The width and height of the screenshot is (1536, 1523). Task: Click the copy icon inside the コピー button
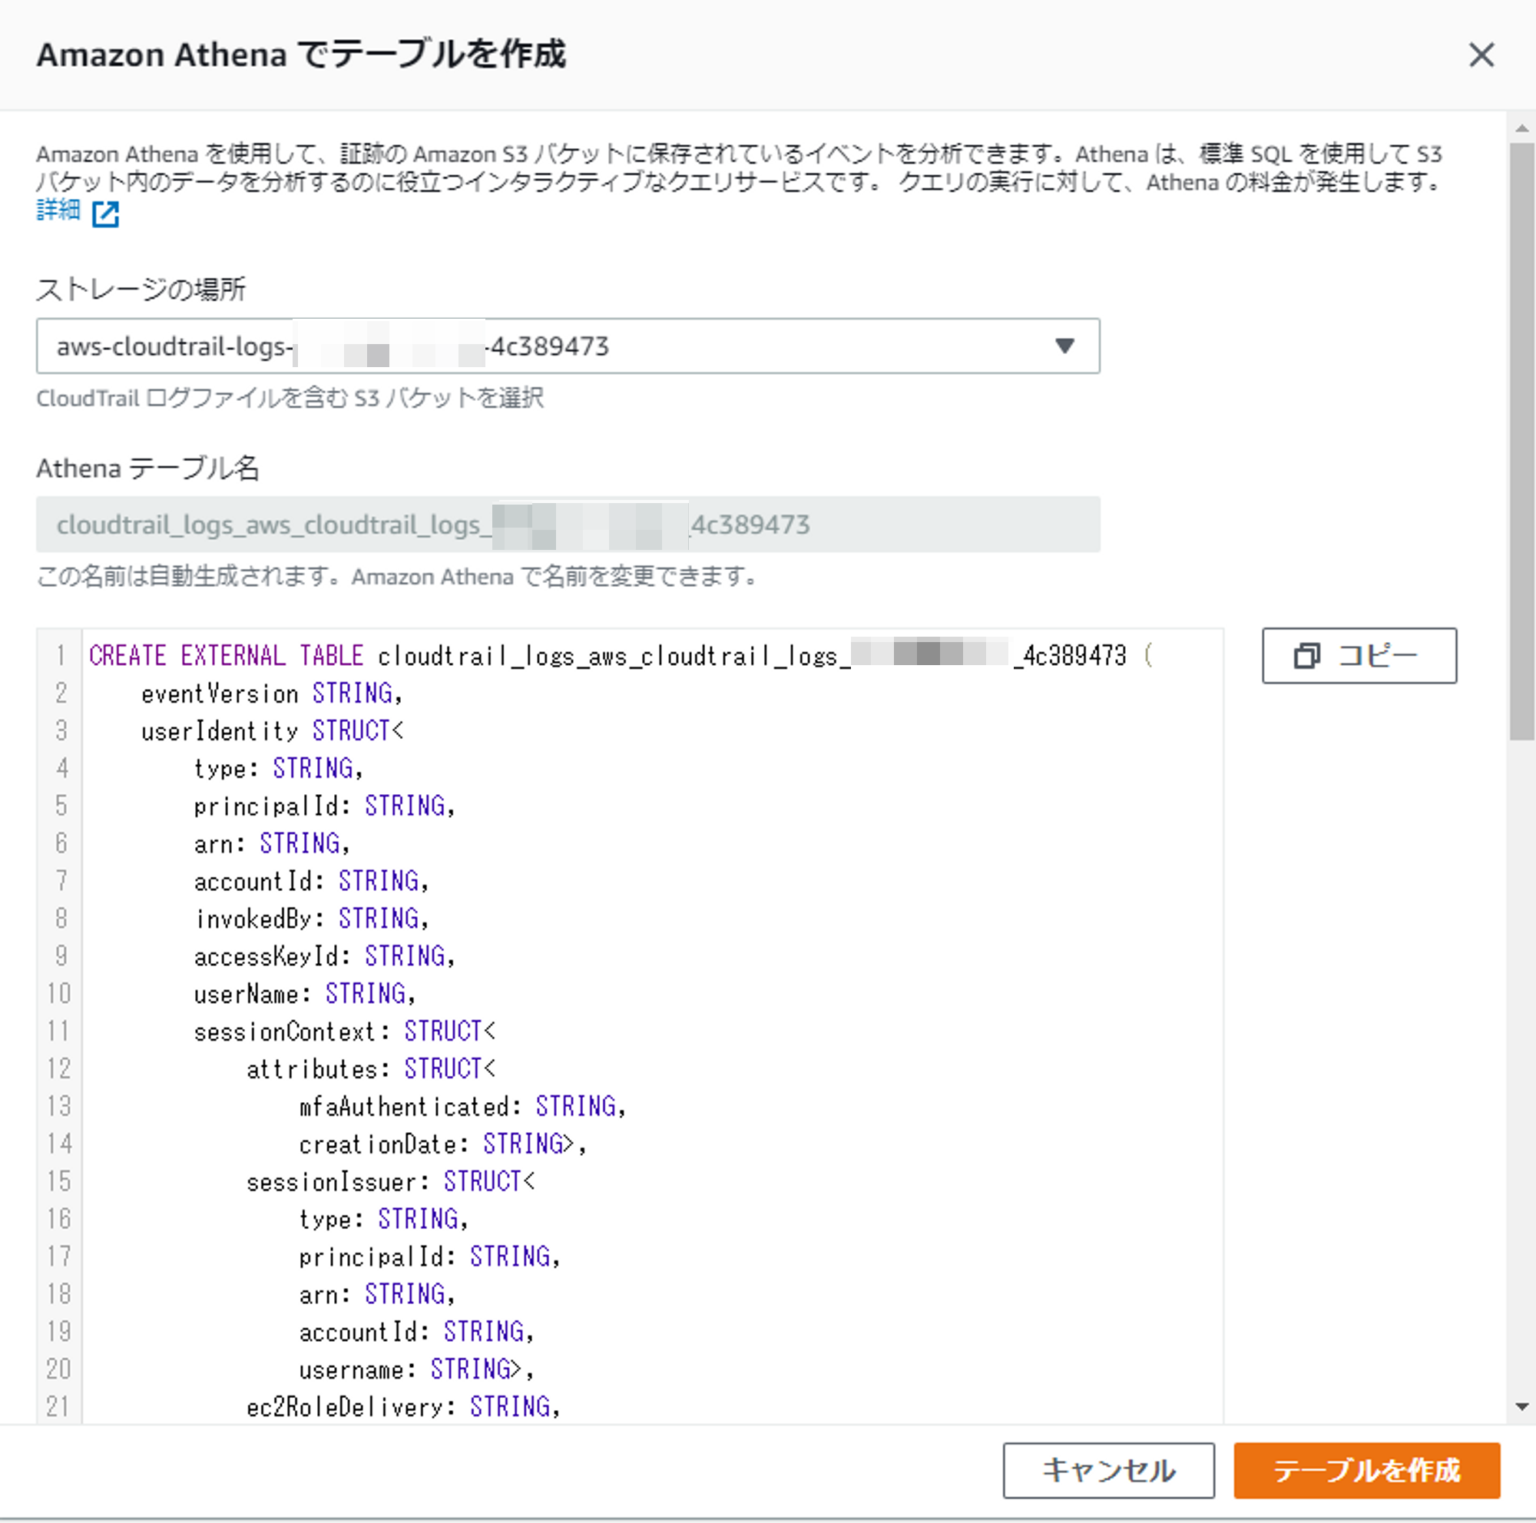point(1309,656)
